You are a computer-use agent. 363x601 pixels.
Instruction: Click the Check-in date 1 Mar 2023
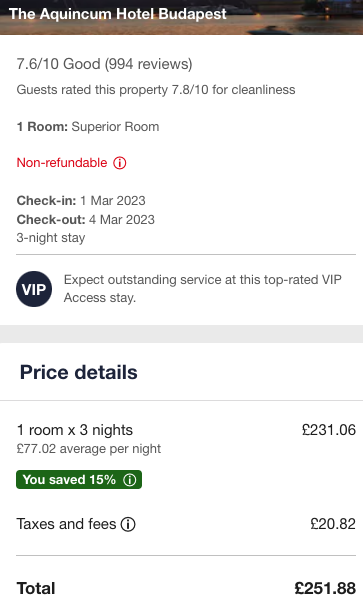[113, 200]
